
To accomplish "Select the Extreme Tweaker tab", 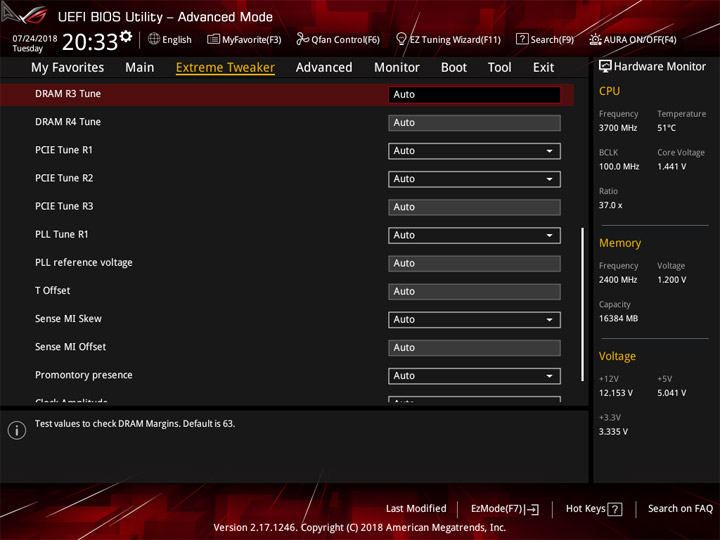I will coord(225,68).
